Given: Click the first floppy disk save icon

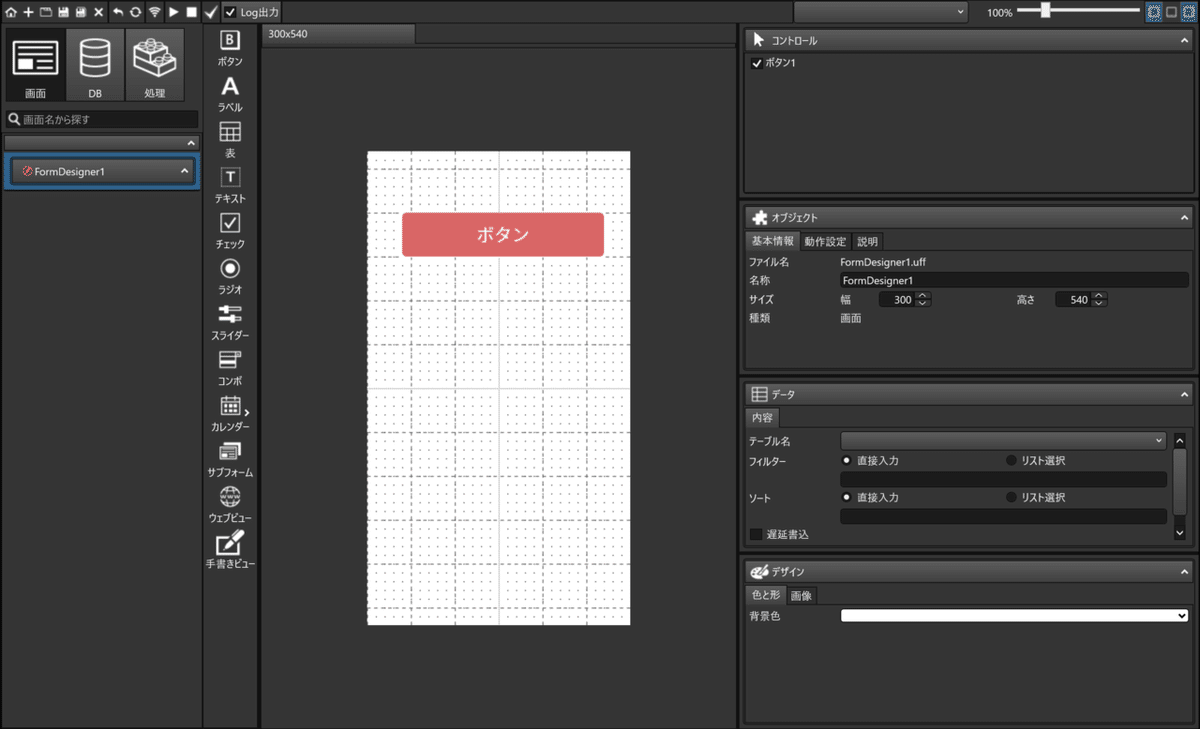Looking at the screenshot, I should [63, 12].
